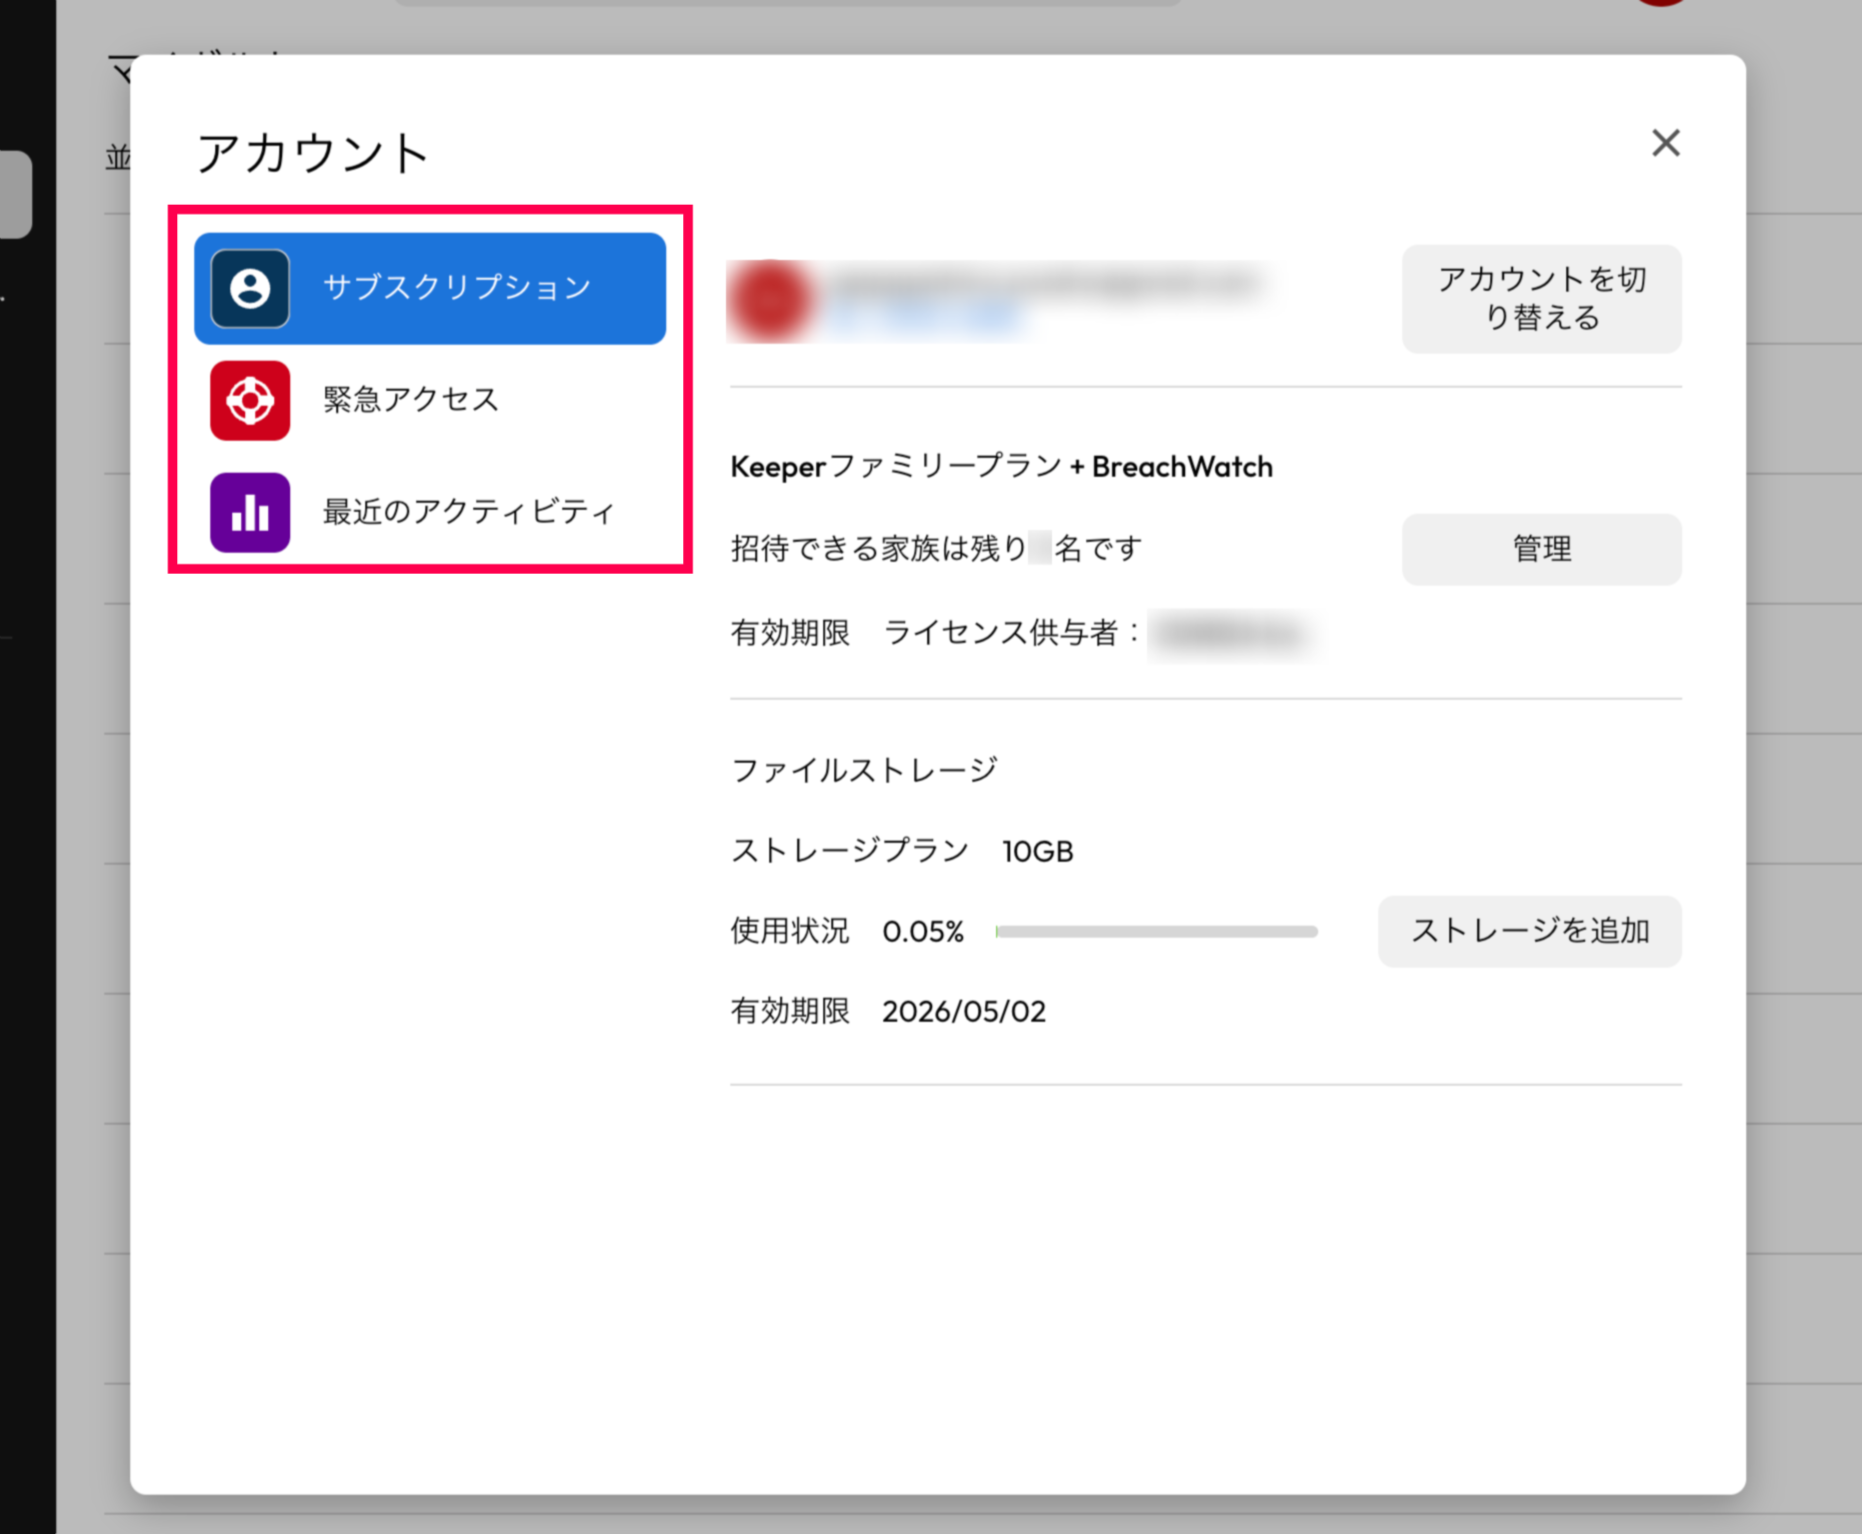Image resolution: width=1862 pixels, height=1534 pixels.
Task: Click the blurred blue link under the email
Action: [x=925, y=319]
